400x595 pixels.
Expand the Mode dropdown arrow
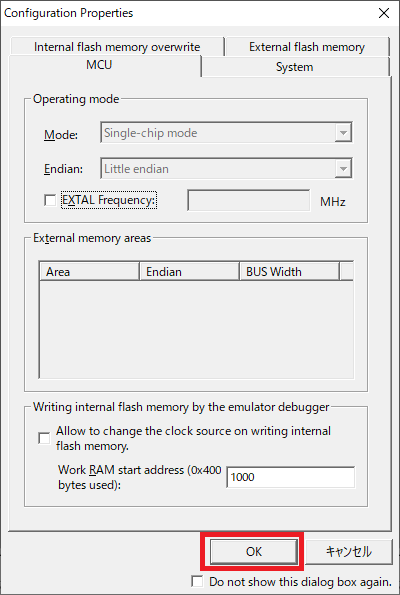(x=343, y=133)
